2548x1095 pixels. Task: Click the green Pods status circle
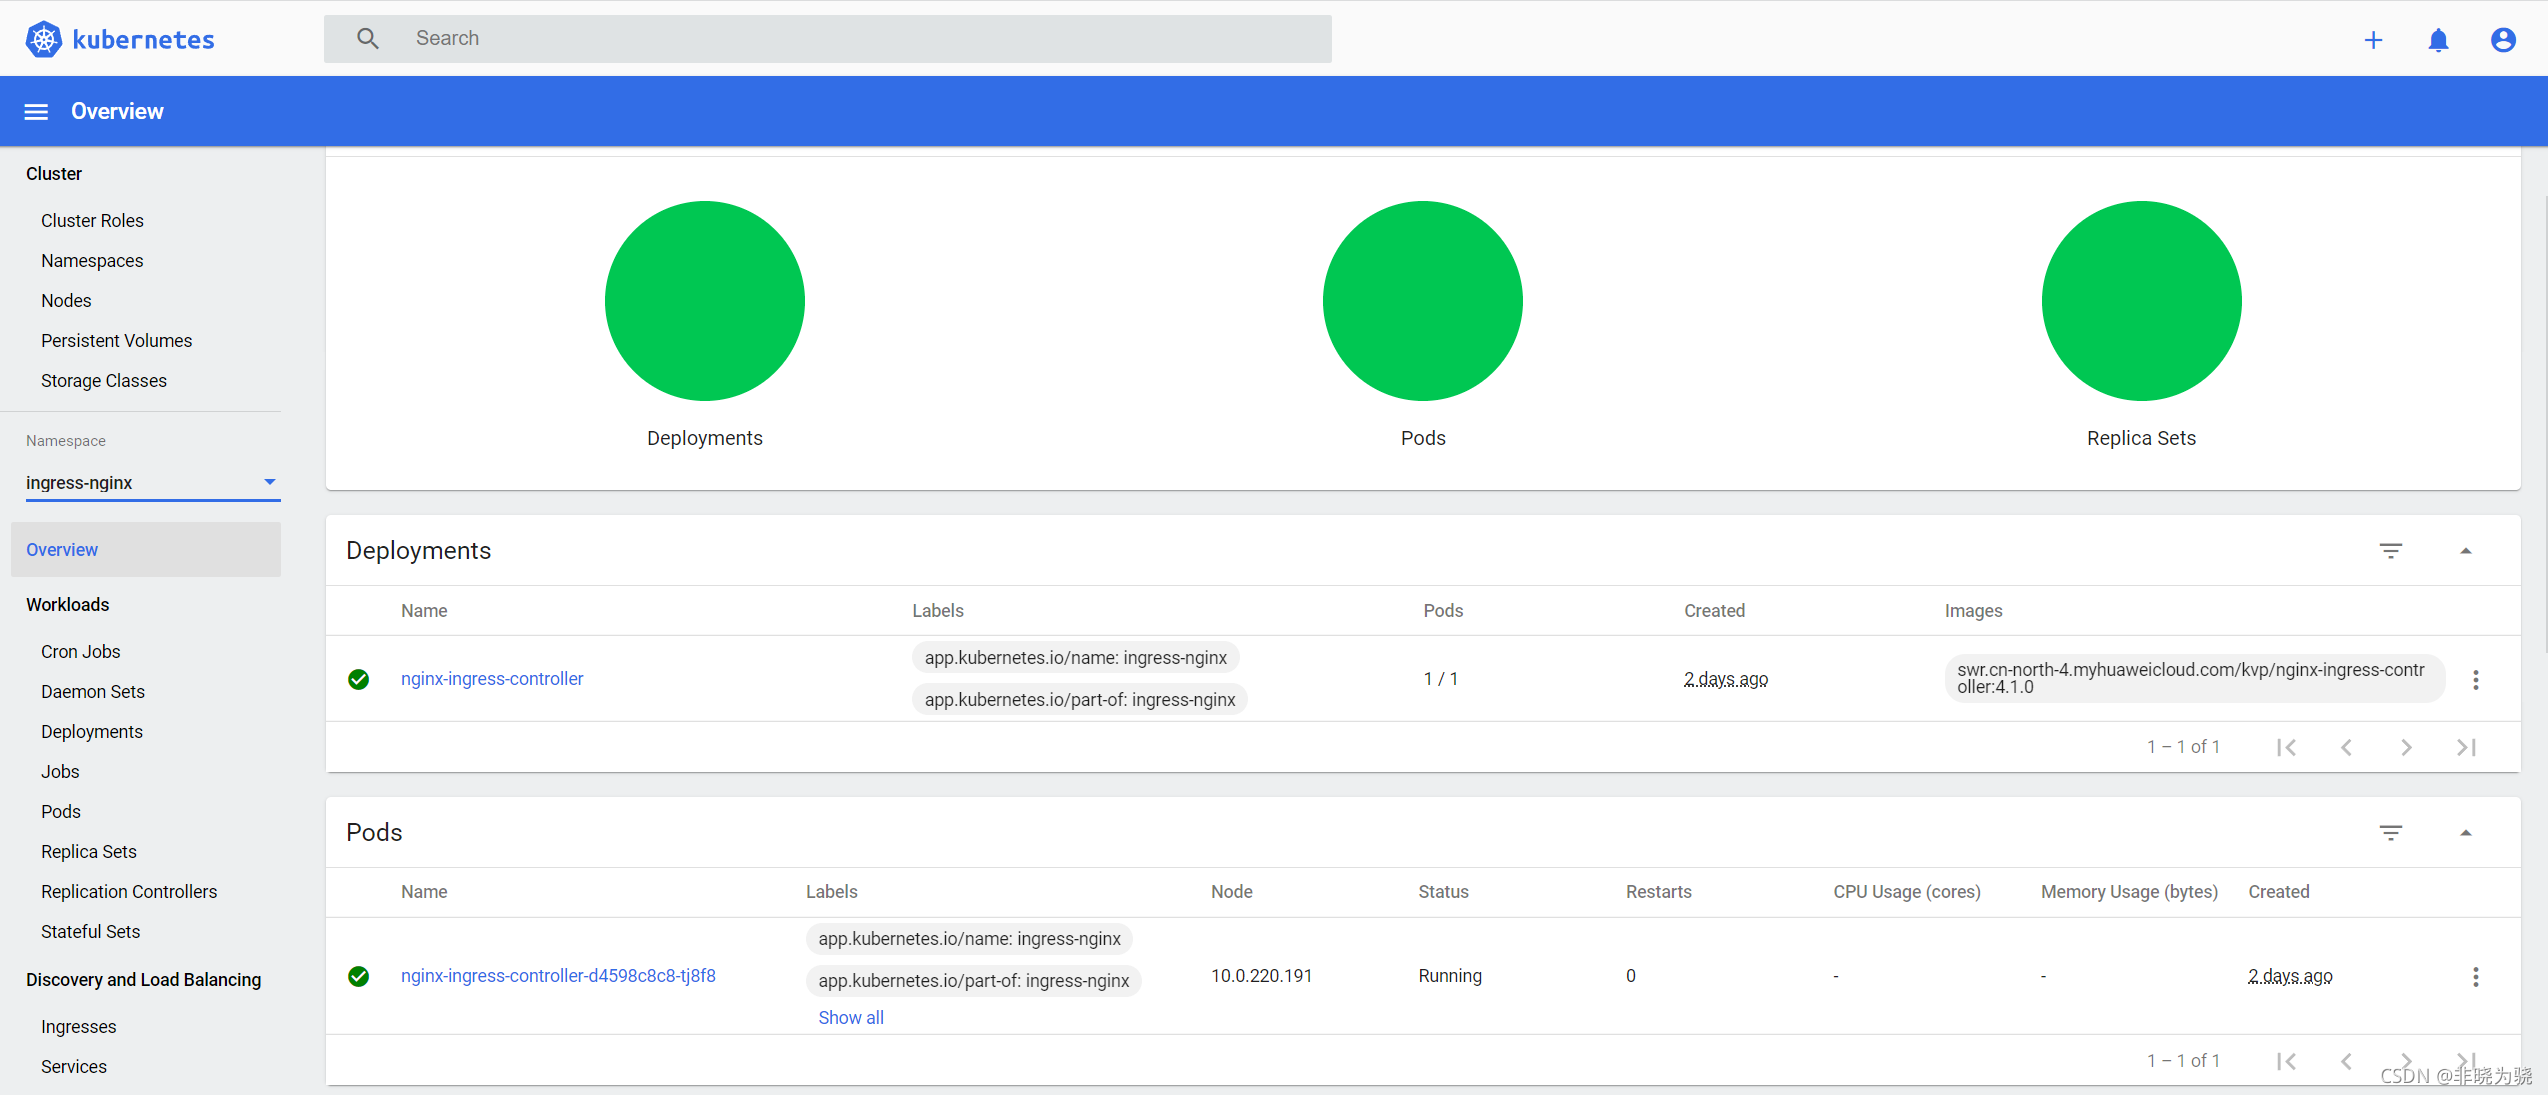(1423, 301)
